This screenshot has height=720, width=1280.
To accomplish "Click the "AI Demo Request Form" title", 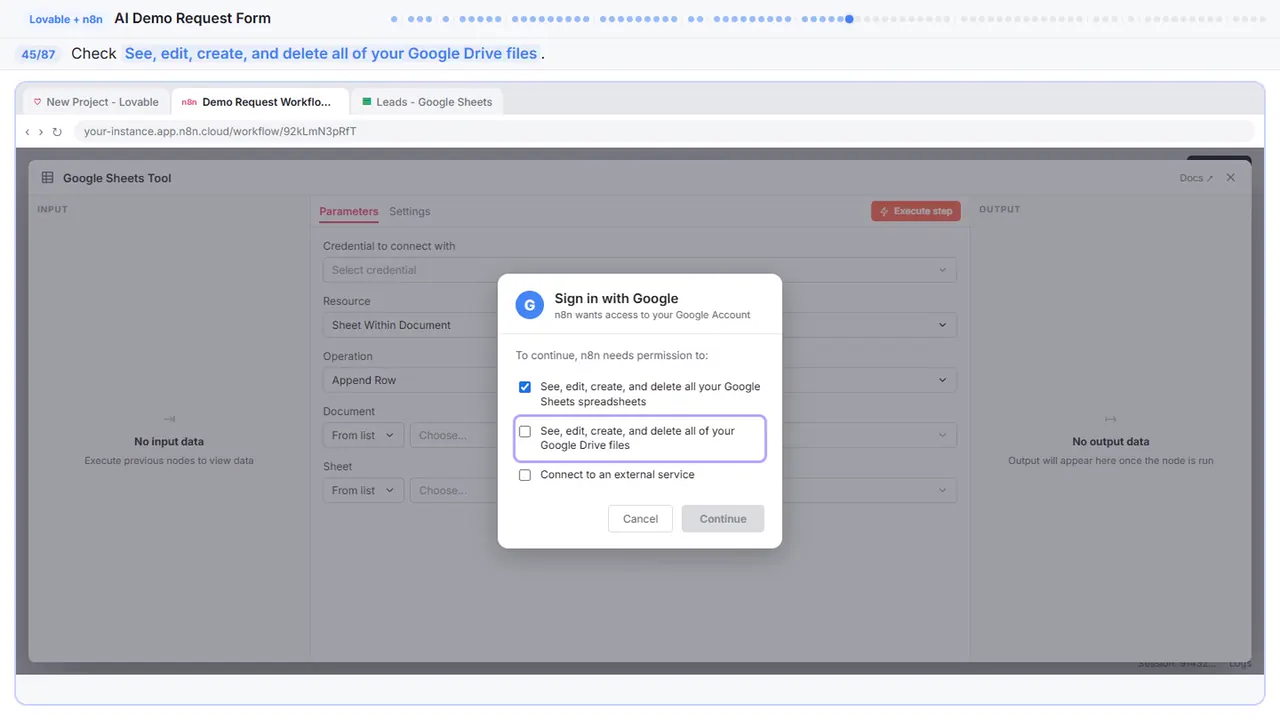I will (193, 18).
